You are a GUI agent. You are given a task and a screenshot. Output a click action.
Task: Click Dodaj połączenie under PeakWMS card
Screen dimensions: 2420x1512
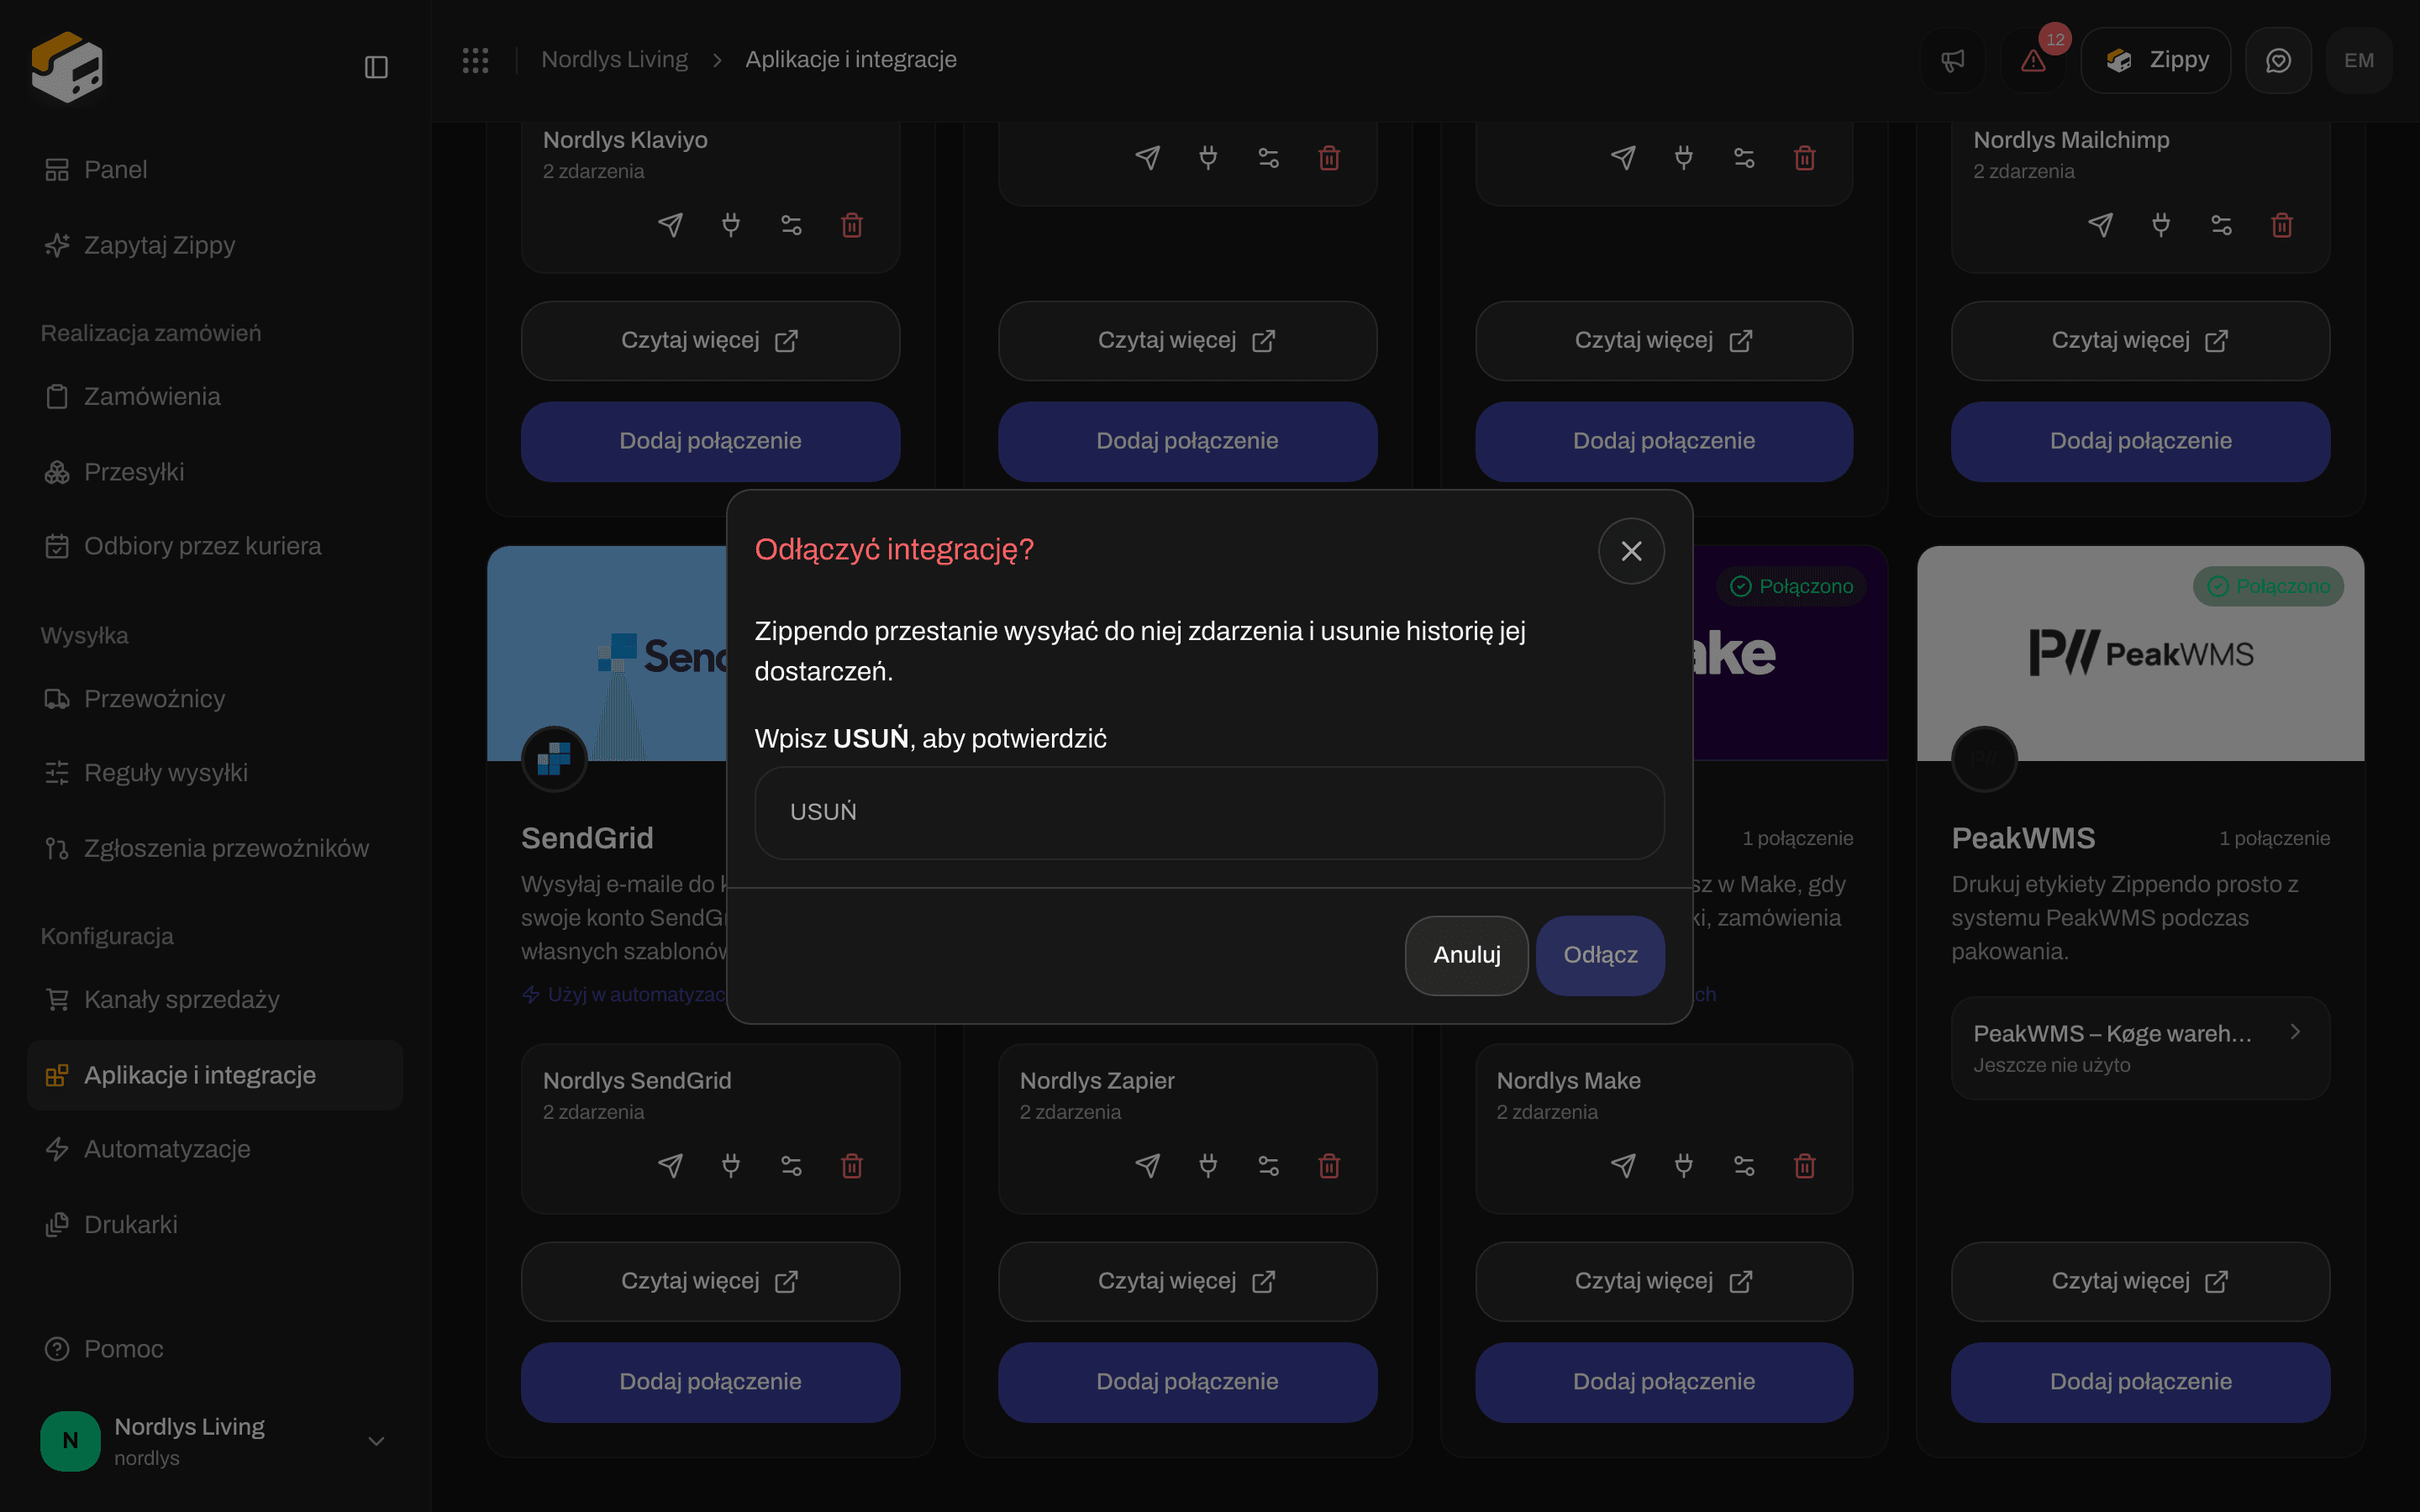[2140, 1382]
